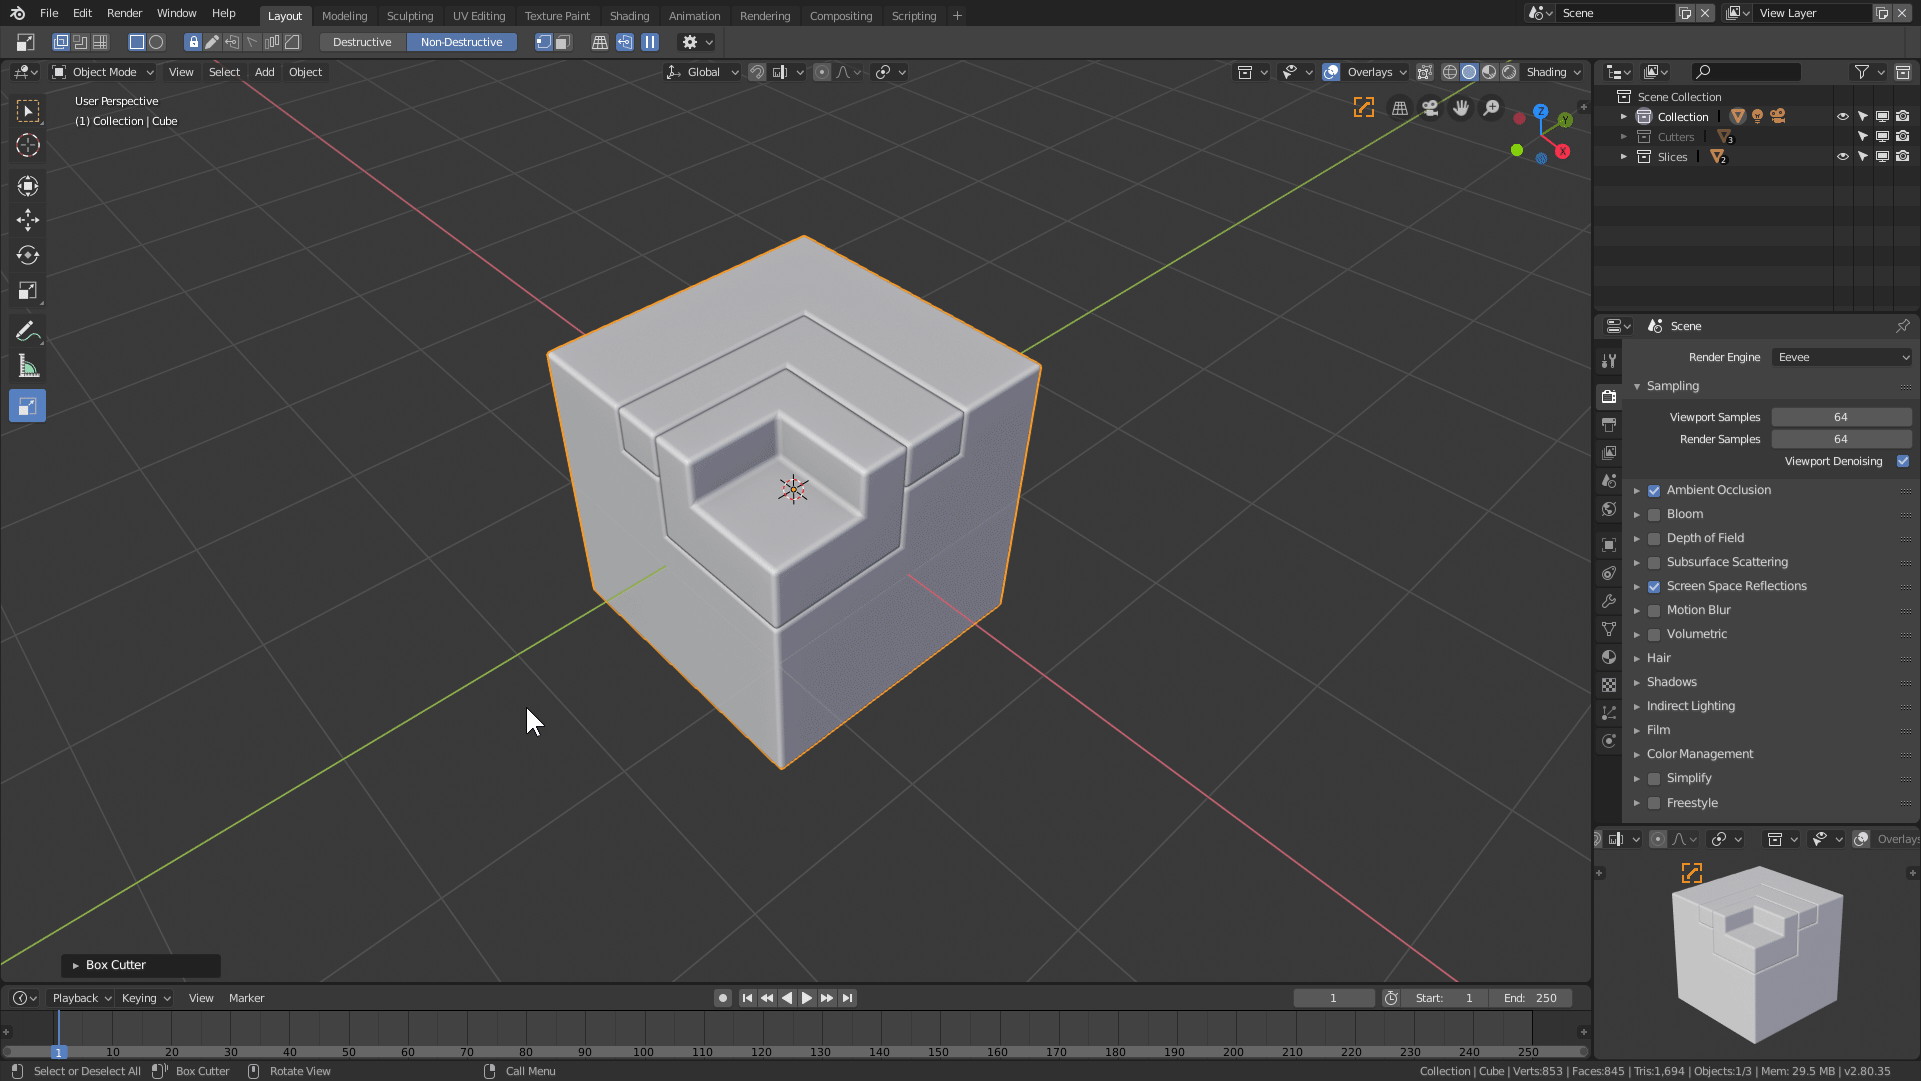Enable the Bloom checkbox
This screenshot has width=1921, height=1081.
tap(1654, 514)
